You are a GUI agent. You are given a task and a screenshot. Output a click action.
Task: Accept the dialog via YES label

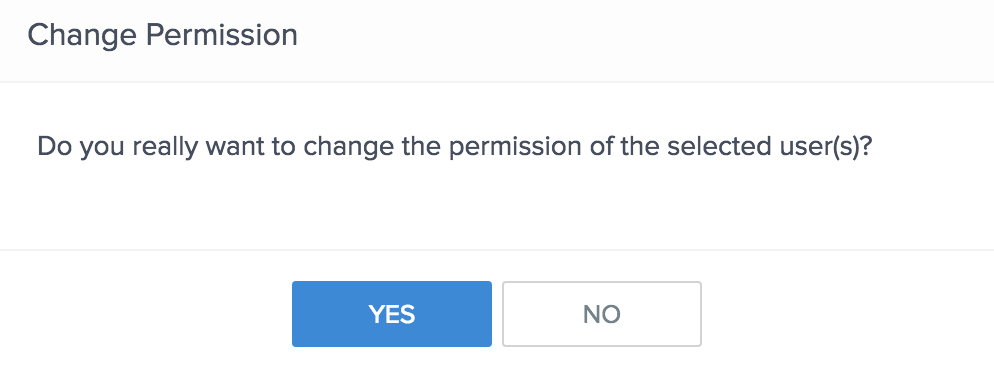(392, 314)
